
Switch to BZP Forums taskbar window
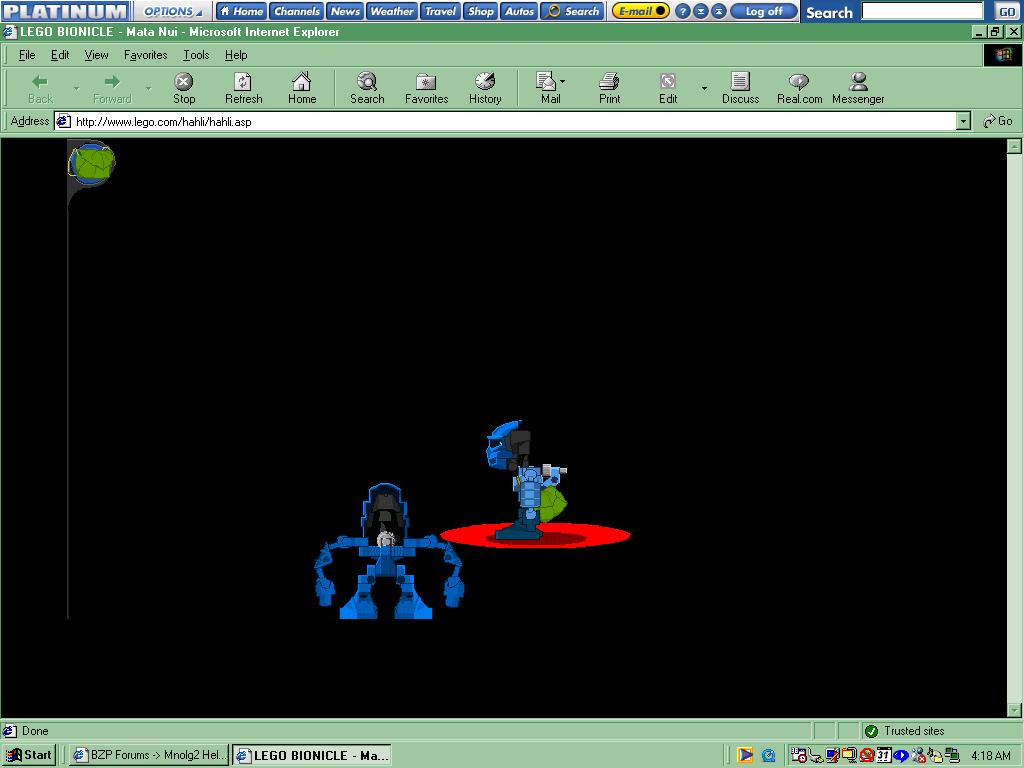click(x=149, y=755)
